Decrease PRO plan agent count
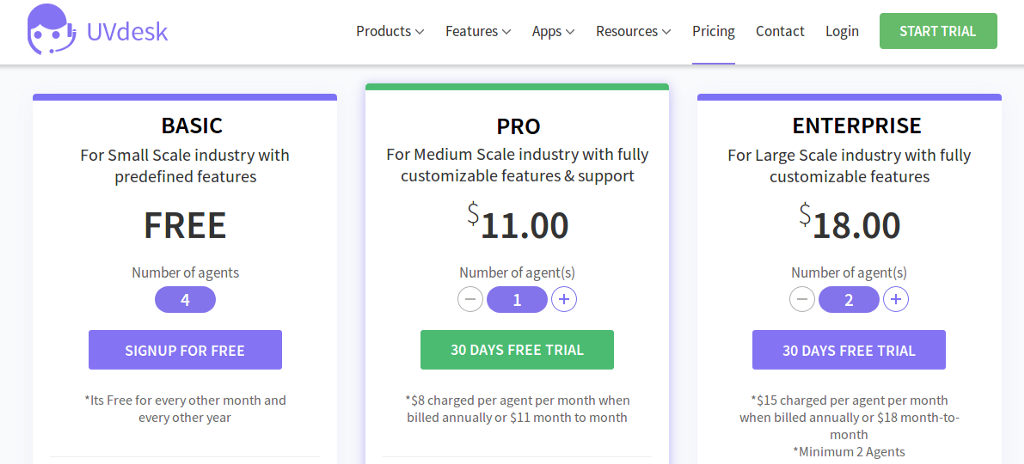 470,299
